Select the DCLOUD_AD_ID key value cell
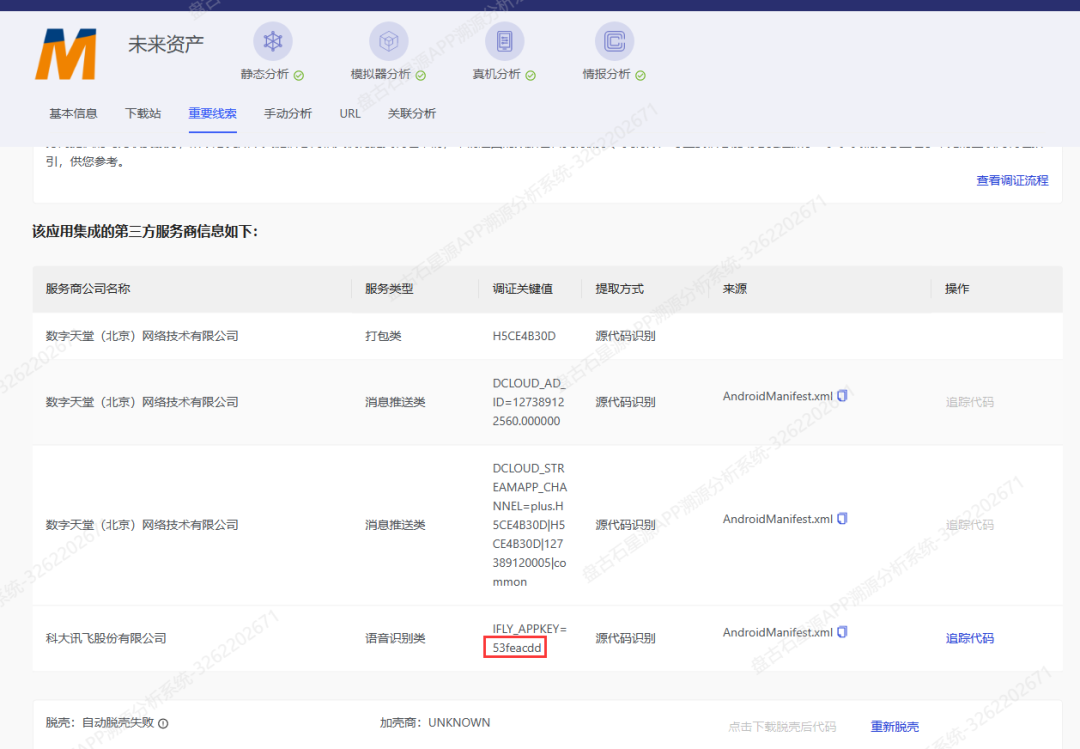The height and width of the screenshot is (749, 1080). pos(529,402)
